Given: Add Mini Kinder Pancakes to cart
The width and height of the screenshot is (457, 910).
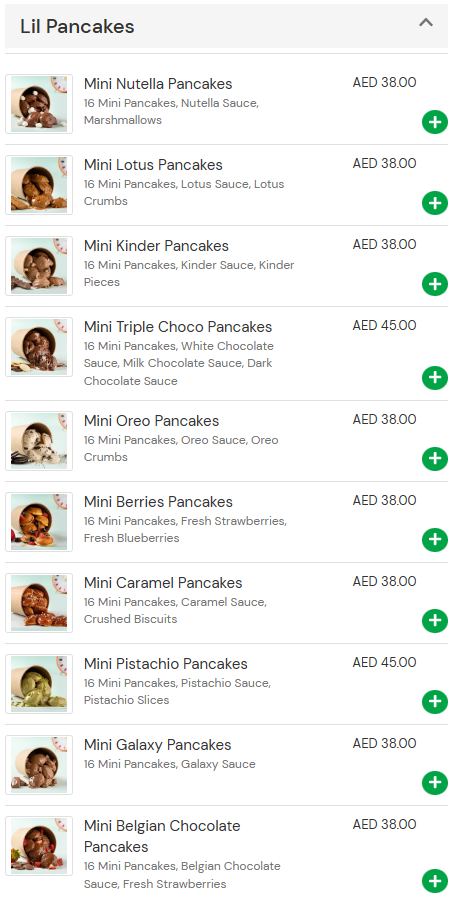Looking at the screenshot, I should click(434, 284).
